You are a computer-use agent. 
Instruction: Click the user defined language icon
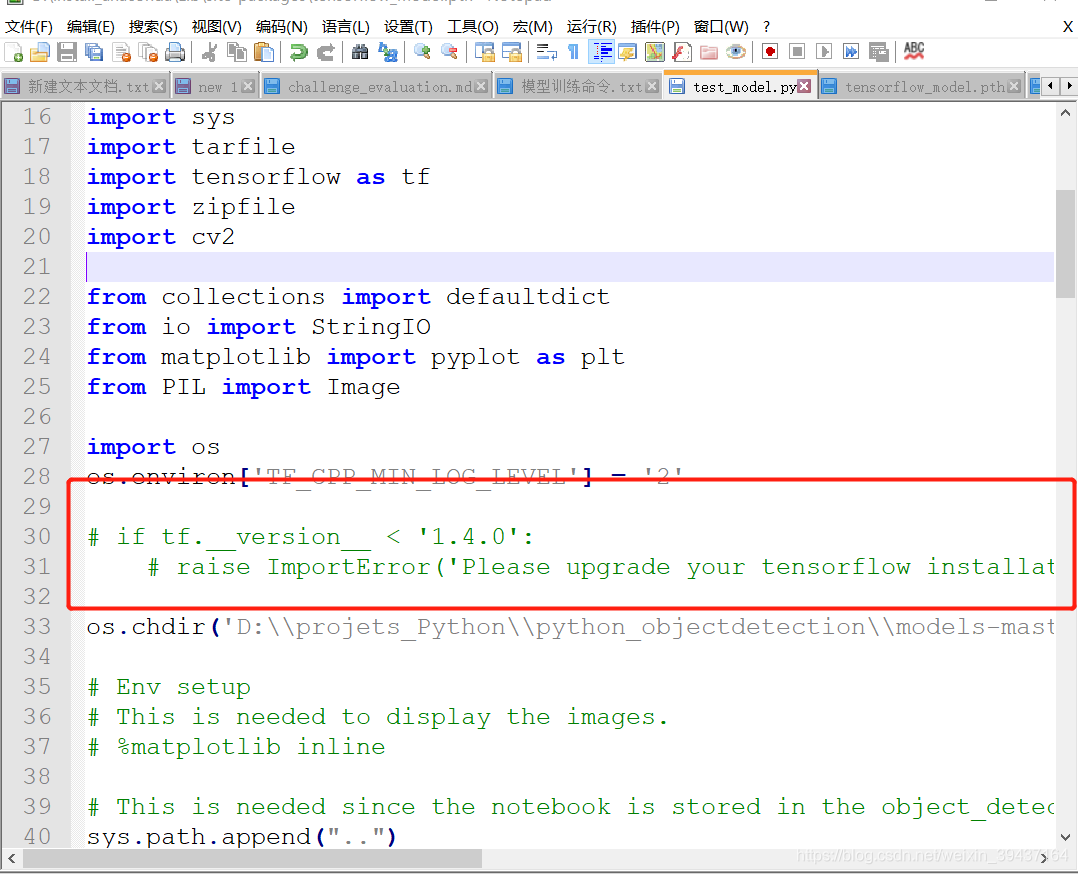(628, 52)
